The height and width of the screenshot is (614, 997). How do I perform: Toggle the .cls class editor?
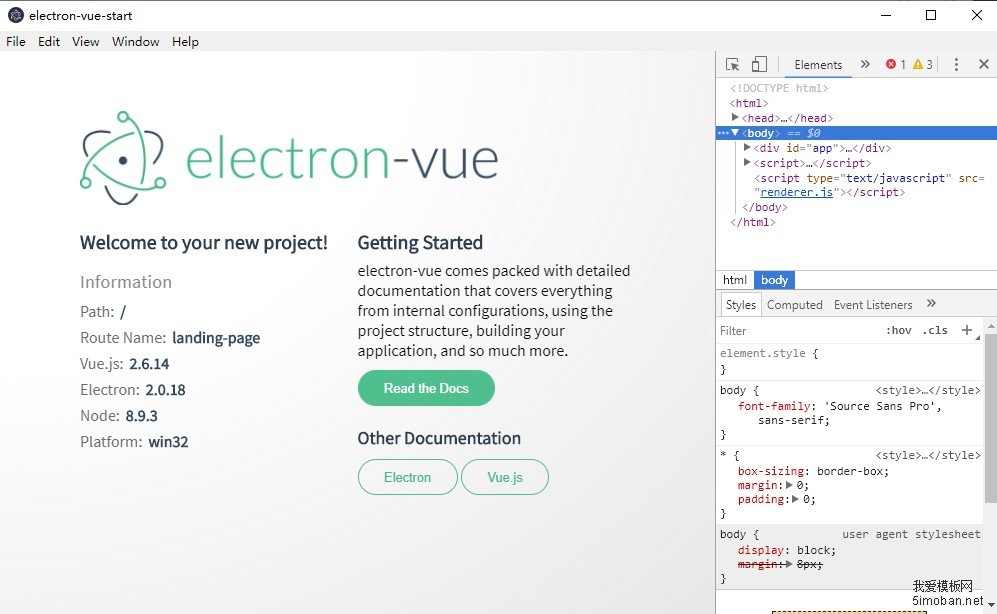pos(932,330)
